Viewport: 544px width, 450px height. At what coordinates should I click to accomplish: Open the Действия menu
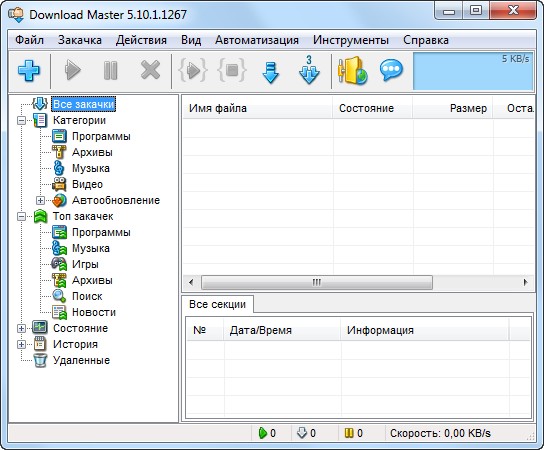(x=141, y=40)
